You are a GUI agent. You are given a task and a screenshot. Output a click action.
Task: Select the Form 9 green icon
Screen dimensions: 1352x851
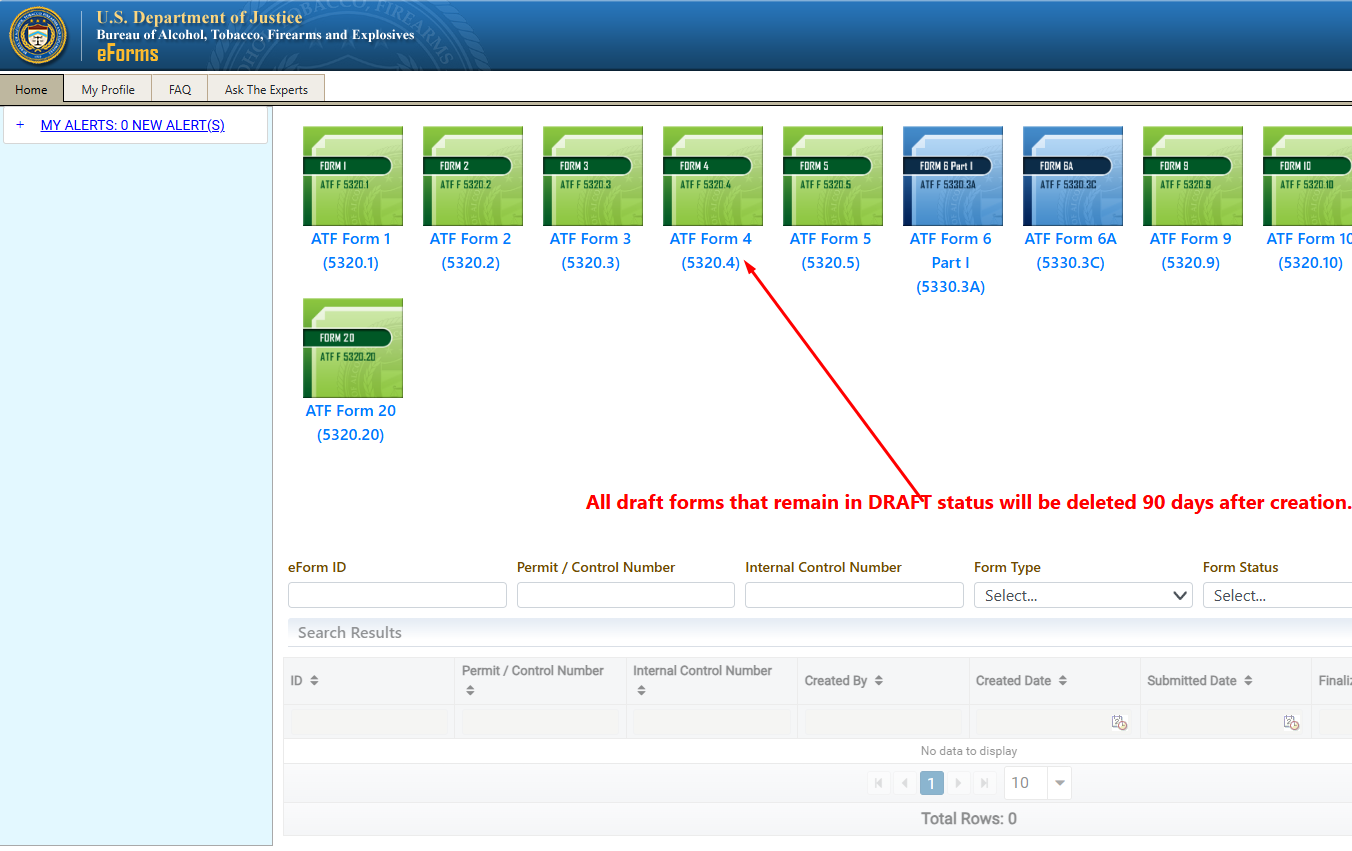[x=1192, y=176]
